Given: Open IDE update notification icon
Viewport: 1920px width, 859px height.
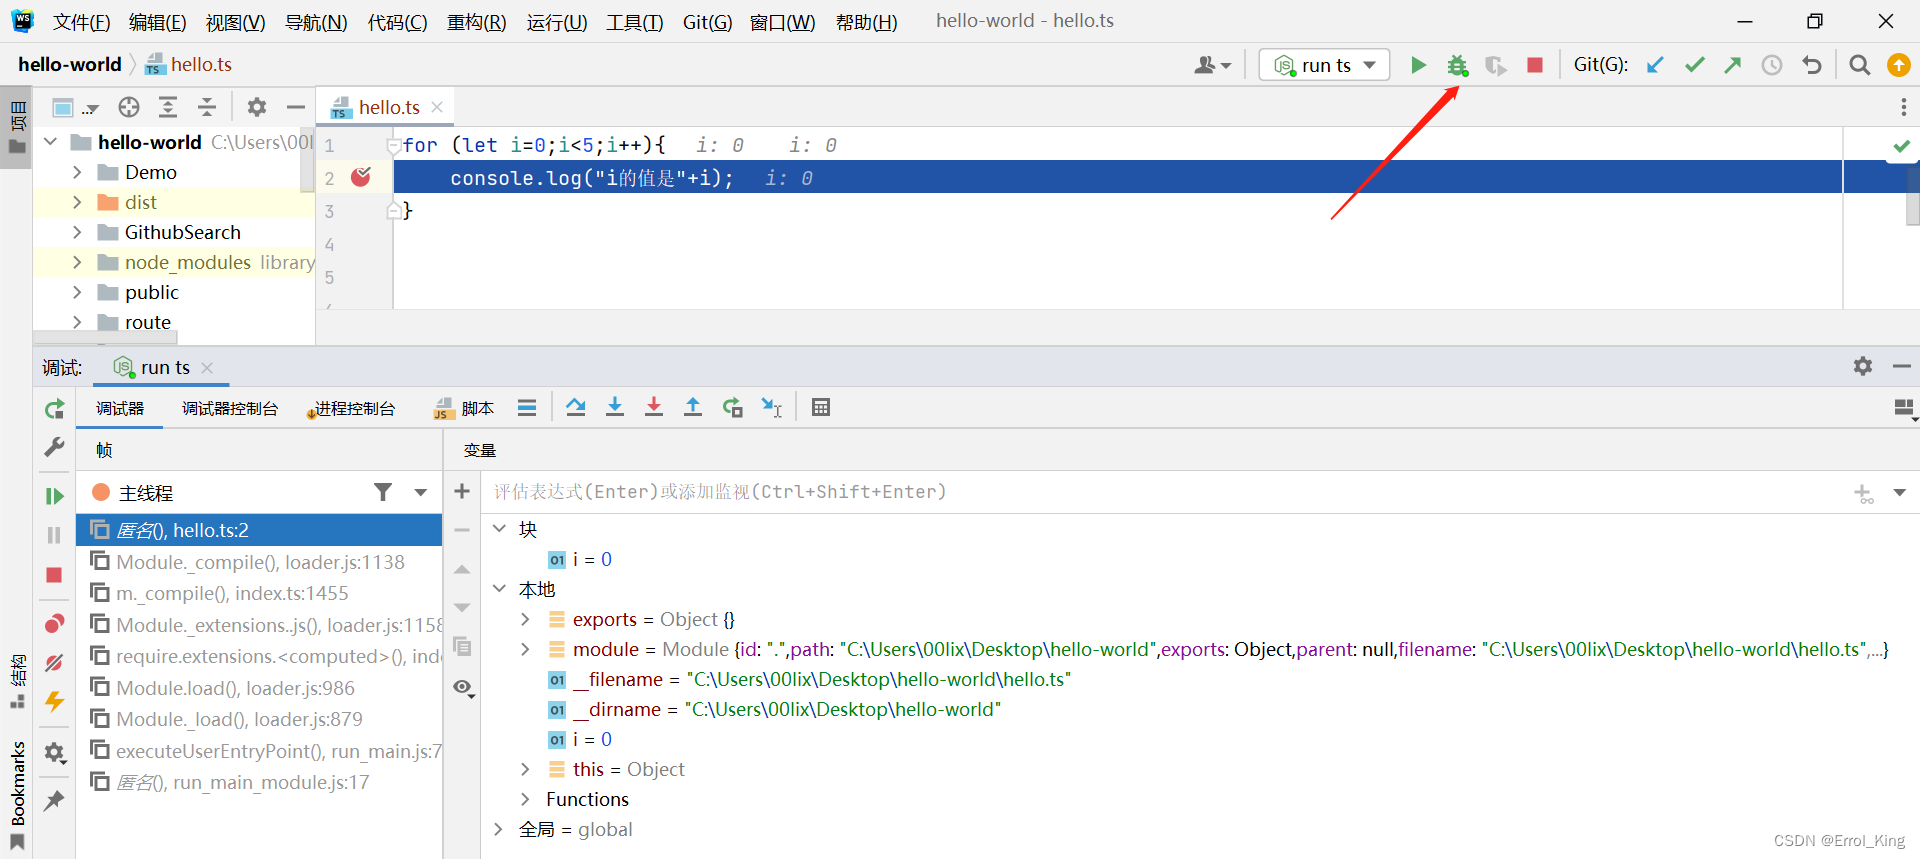Looking at the screenshot, I should click(1898, 65).
